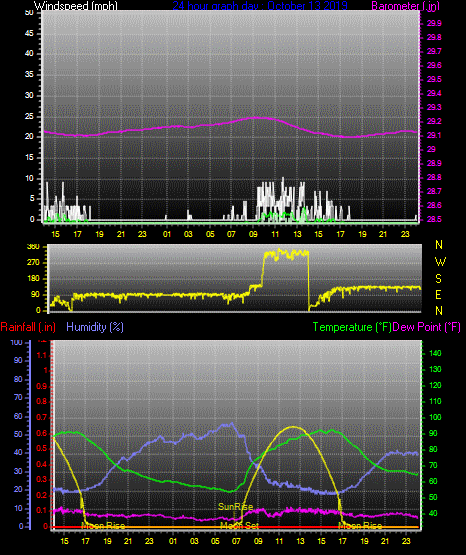Click the "45" windspeed axis value
This screenshot has width=466, height=555.
click(x=29, y=33)
